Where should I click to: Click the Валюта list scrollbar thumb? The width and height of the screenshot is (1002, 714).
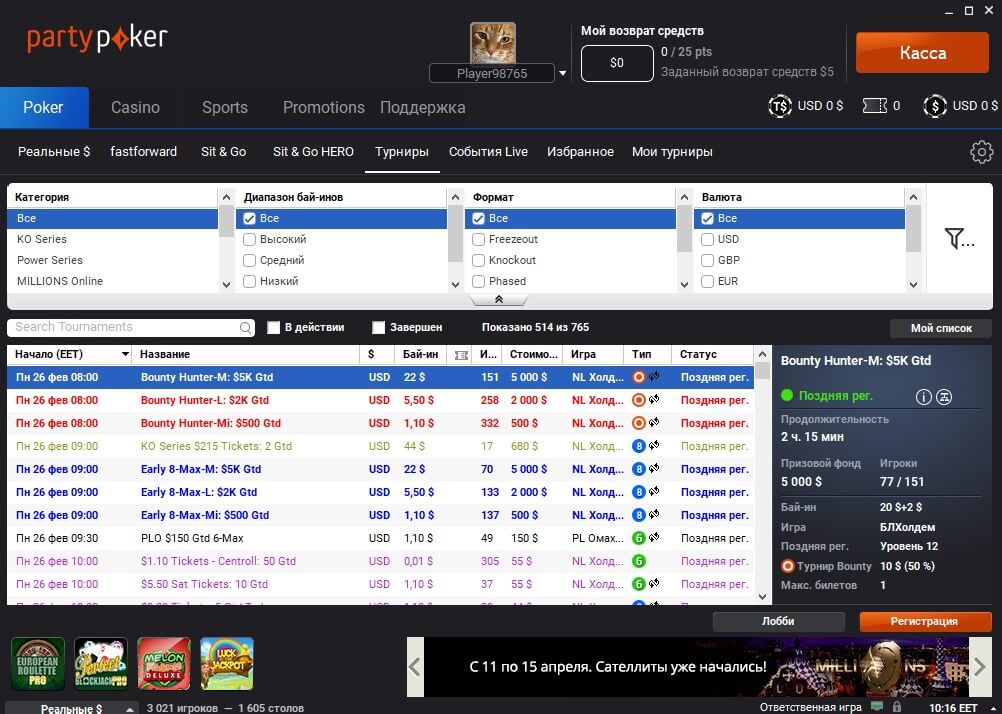pyautogui.click(x=913, y=229)
